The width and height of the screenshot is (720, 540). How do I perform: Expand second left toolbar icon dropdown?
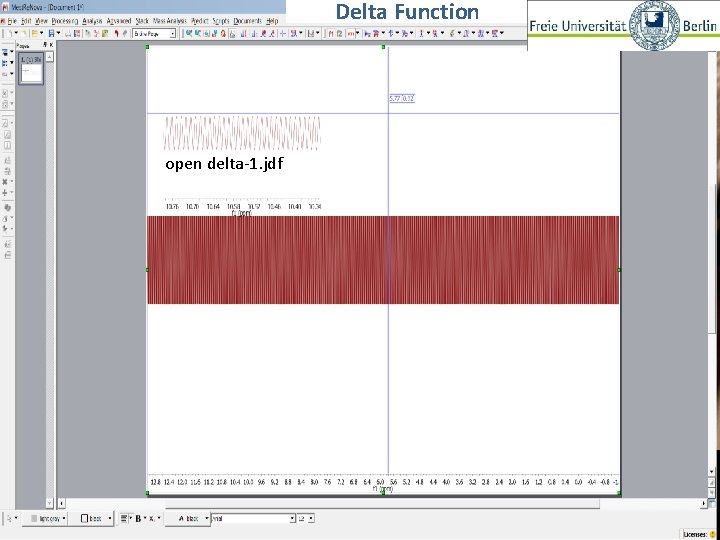pyautogui.click(x=11, y=63)
